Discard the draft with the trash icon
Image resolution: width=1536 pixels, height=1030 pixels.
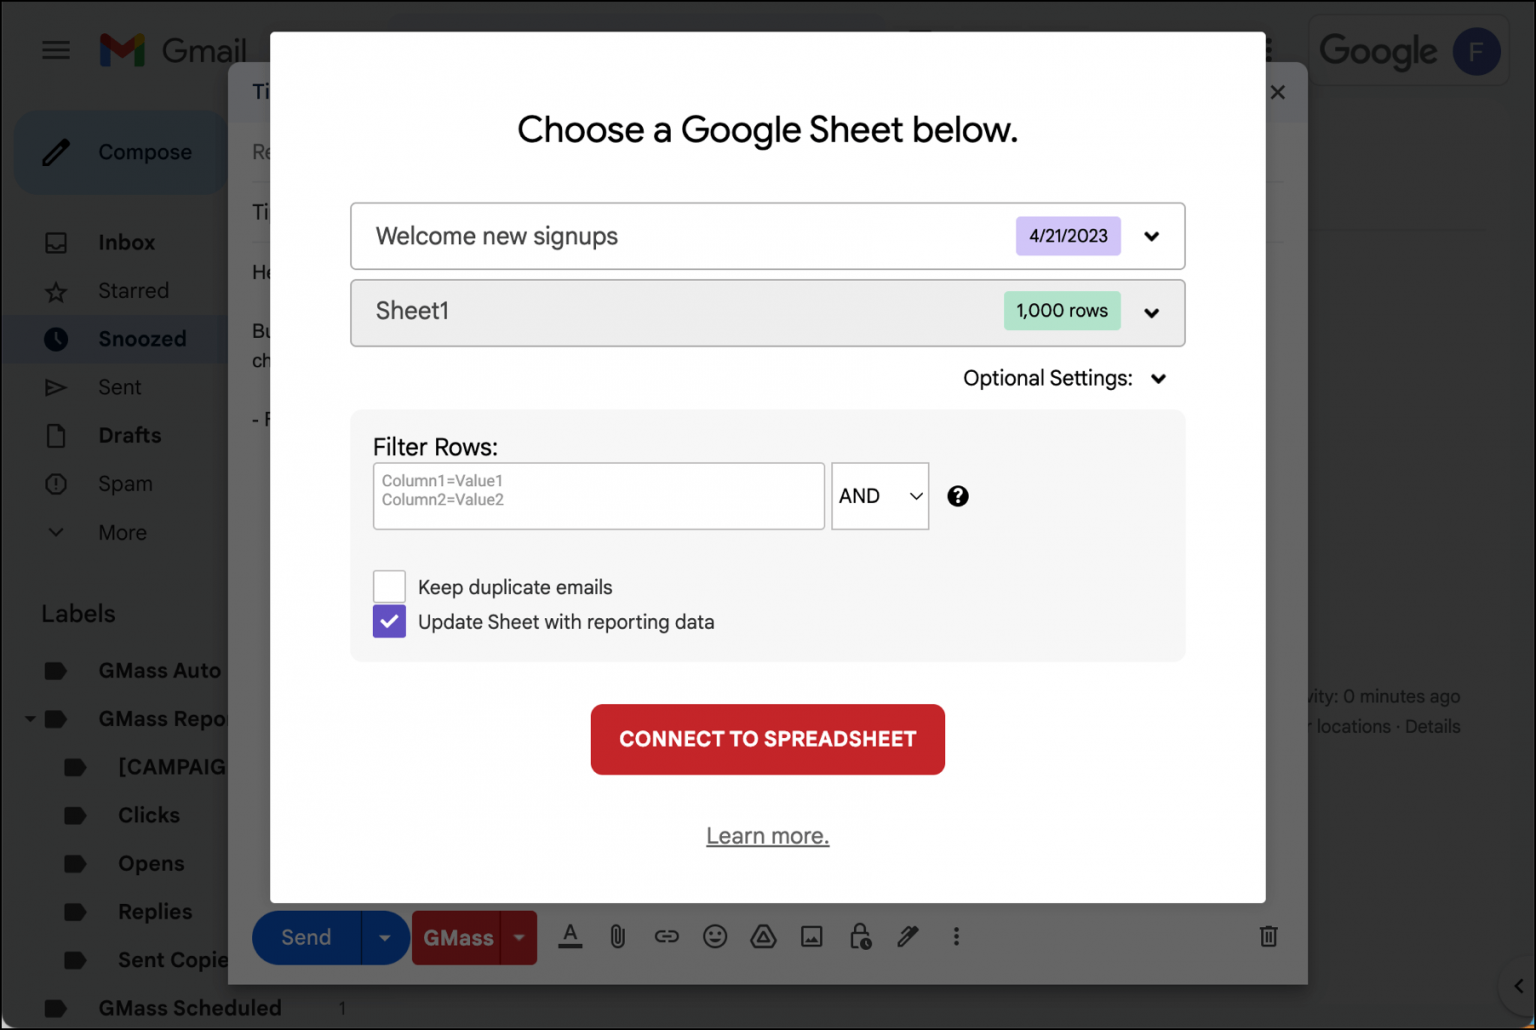[x=1268, y=937]
